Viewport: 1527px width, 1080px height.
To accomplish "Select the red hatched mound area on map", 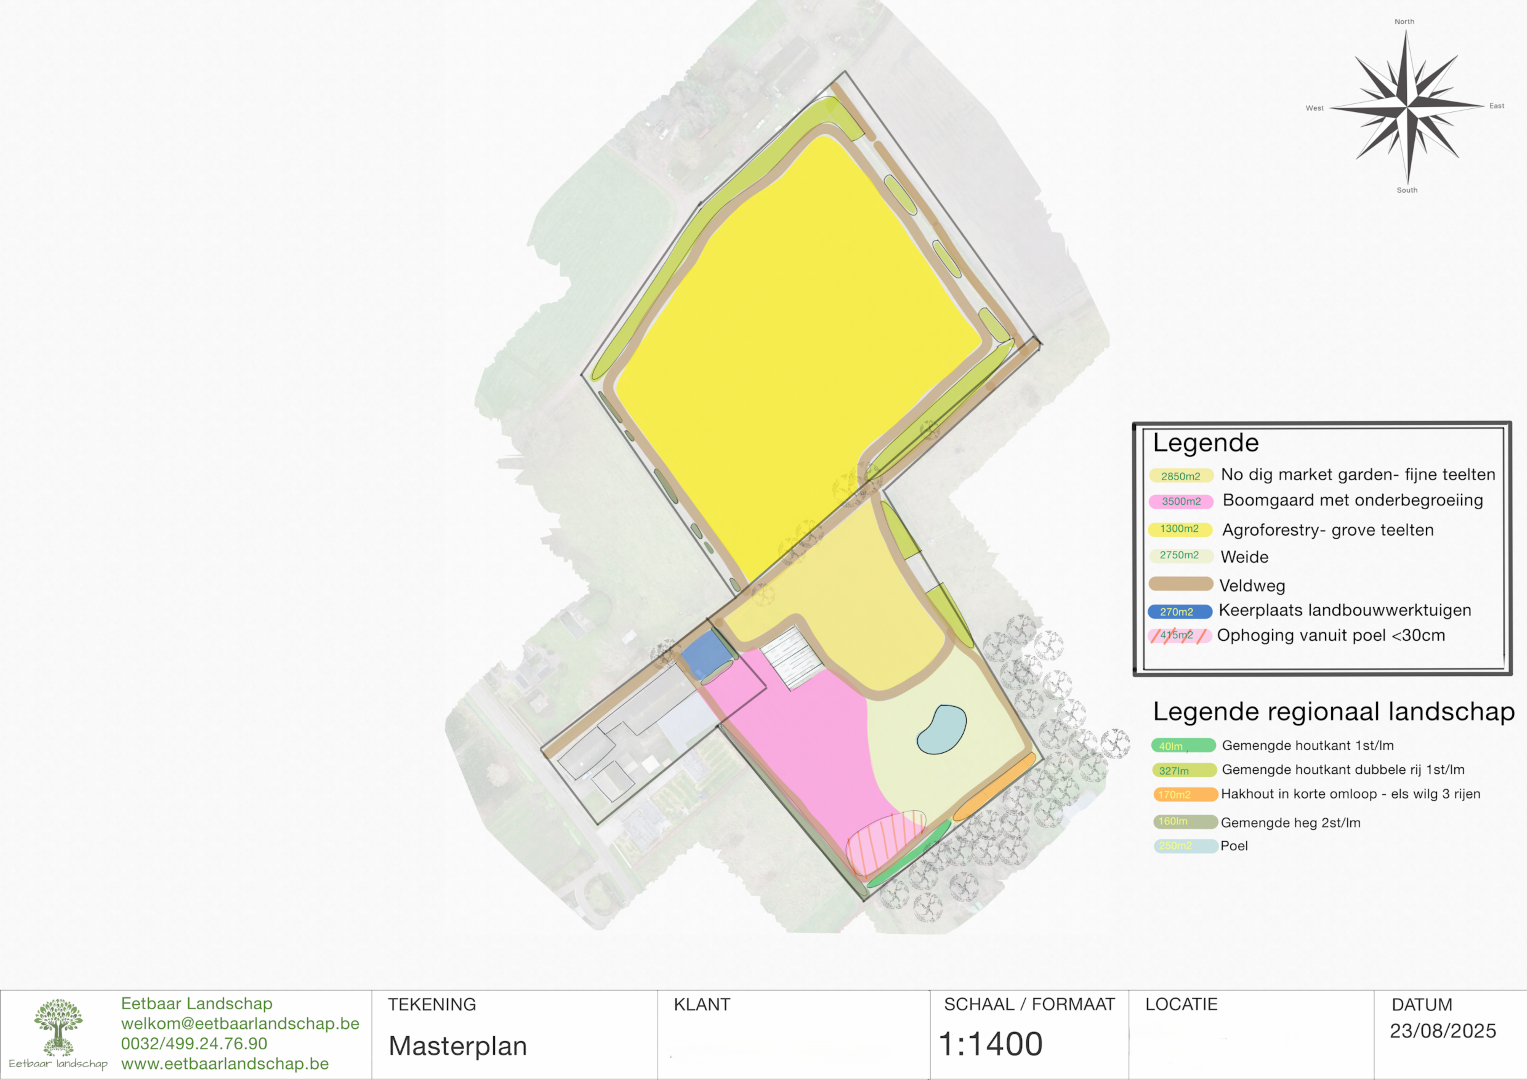I will point(885,840).
